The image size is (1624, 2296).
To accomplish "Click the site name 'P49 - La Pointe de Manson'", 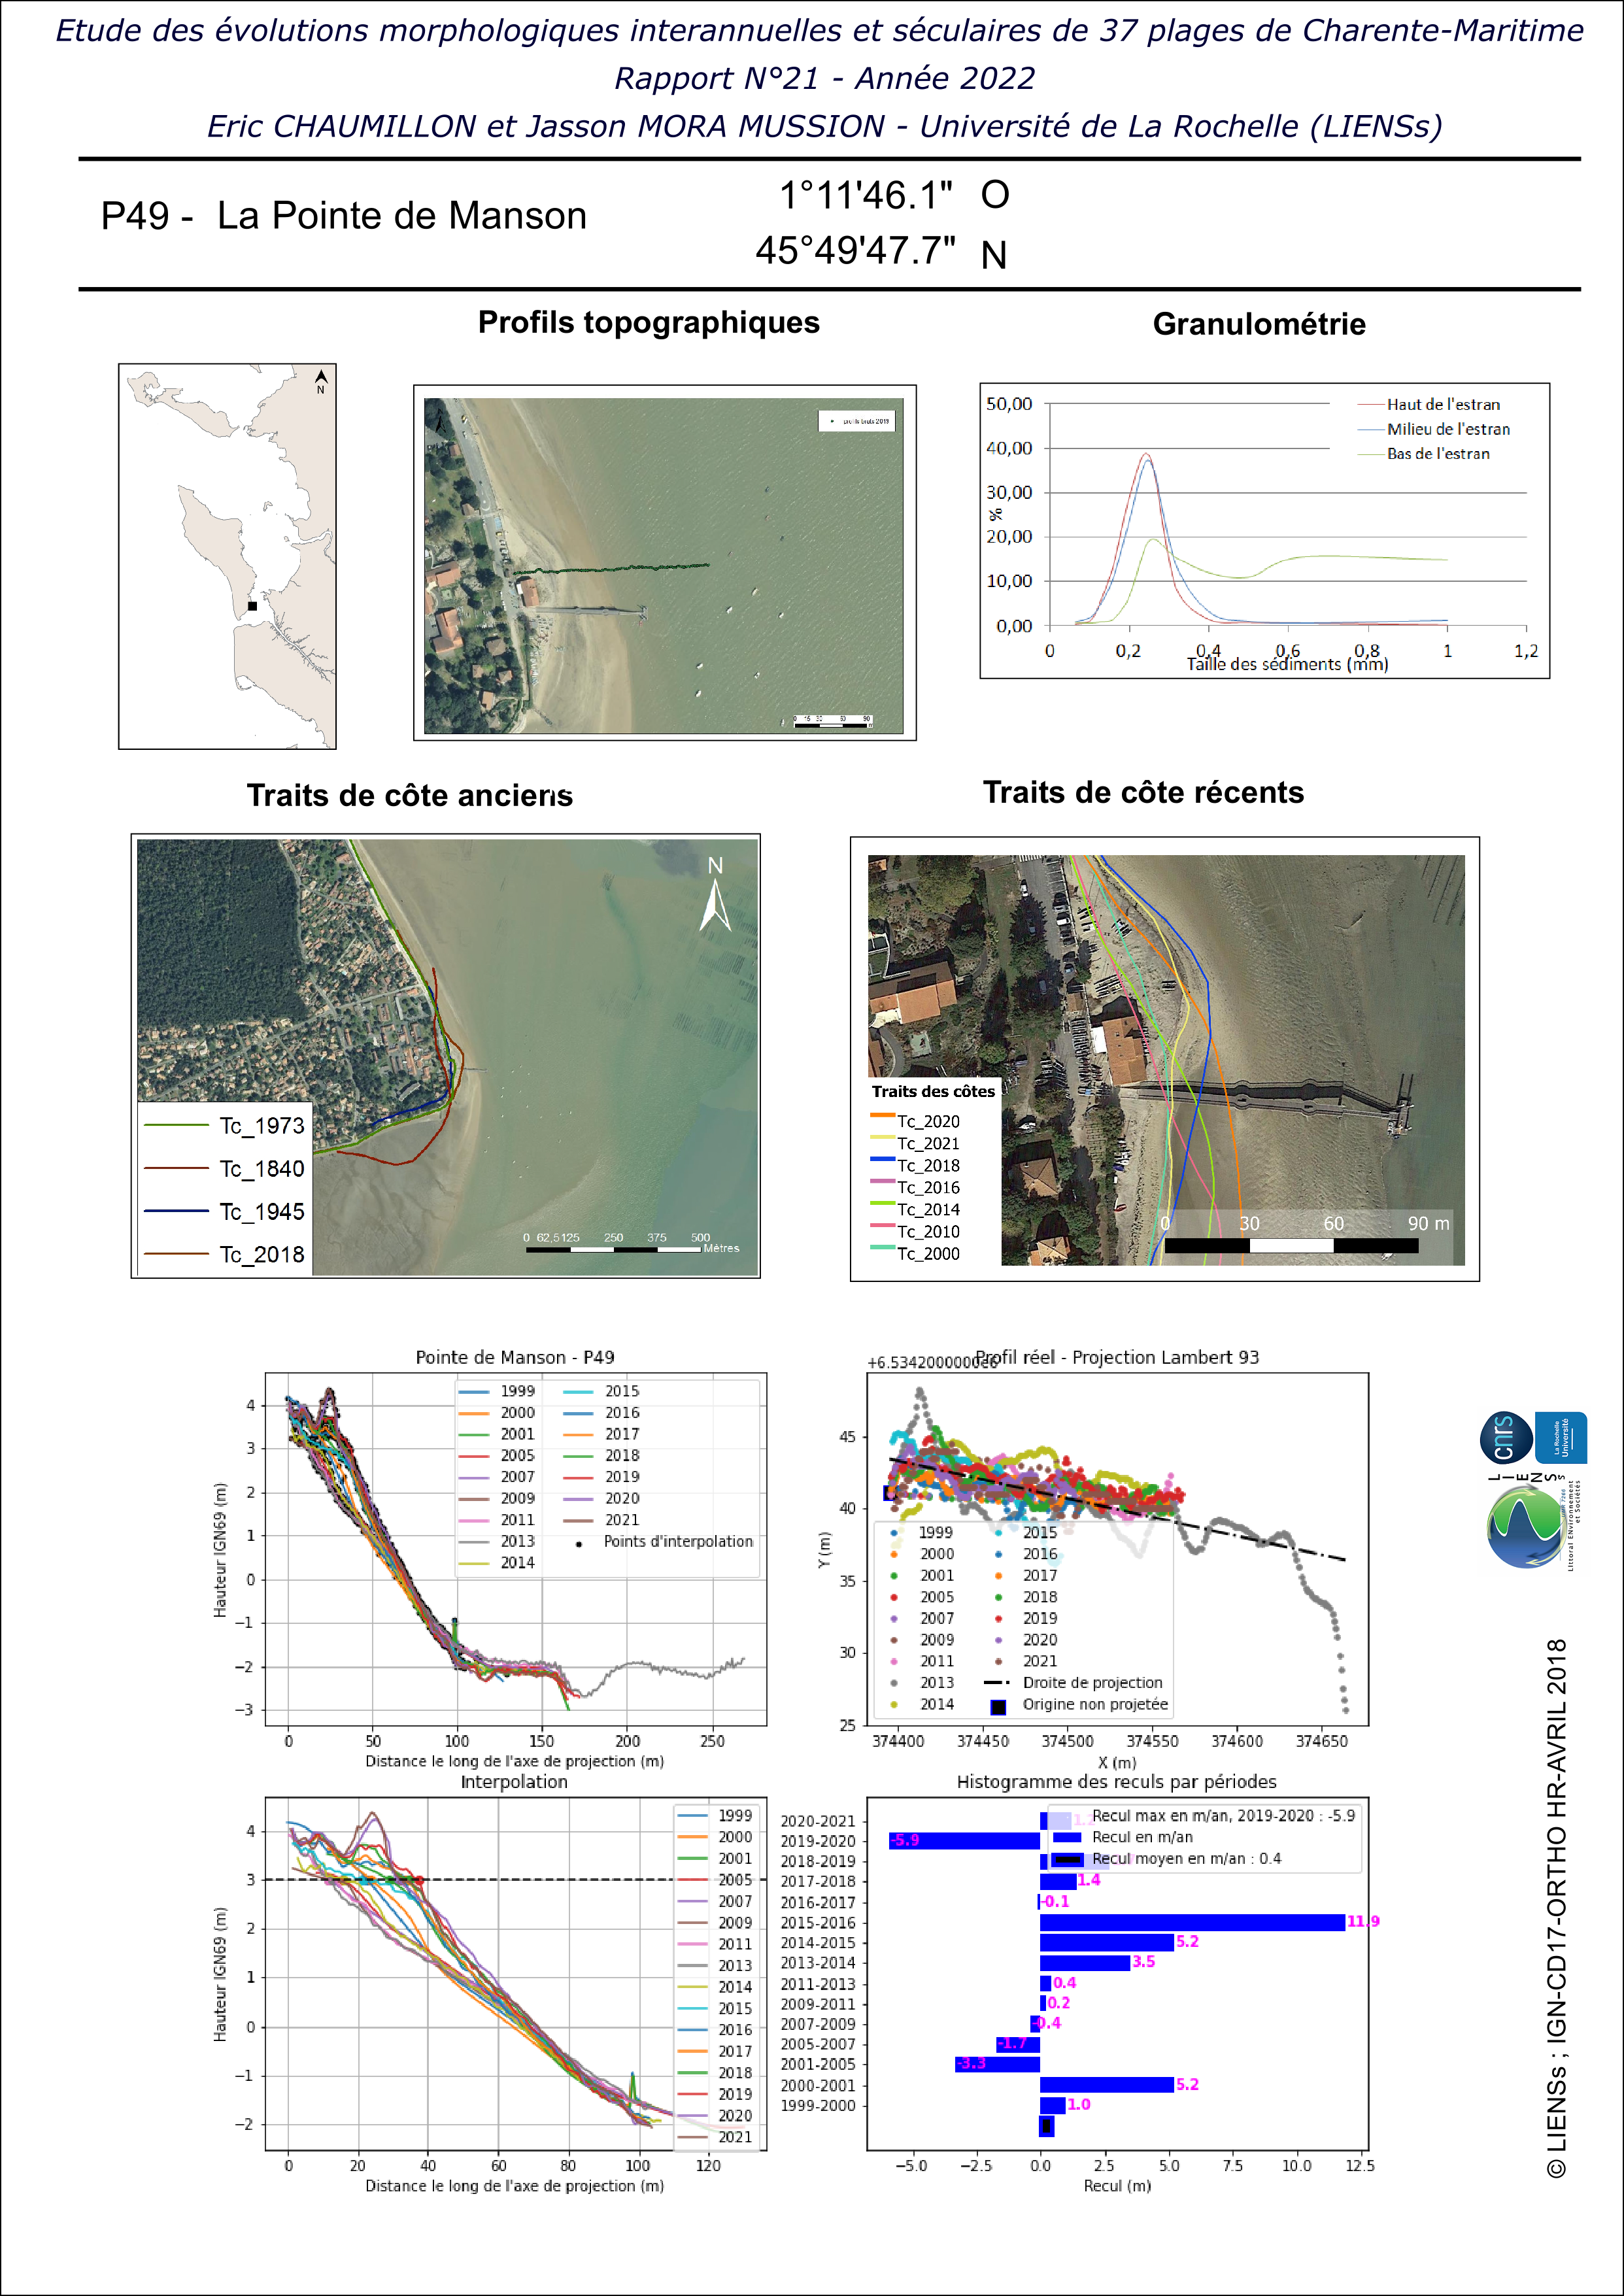I will tap(343, 216).
